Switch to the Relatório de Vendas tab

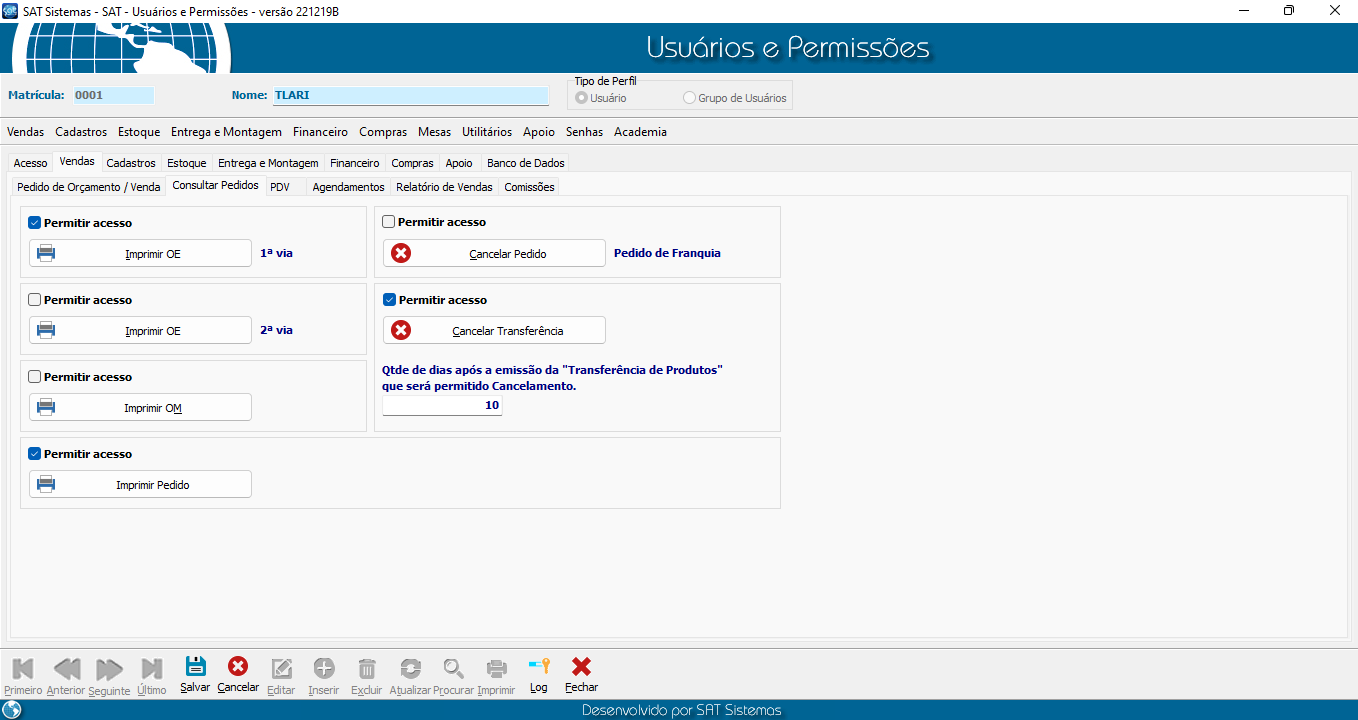[444, 187]
